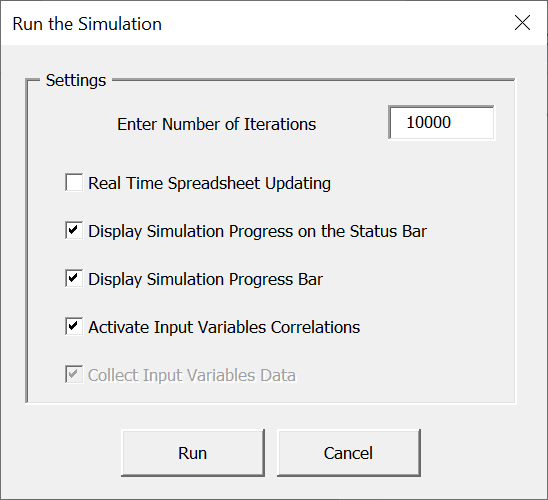Place the cursor on the 10000 value

coord(428,122)
